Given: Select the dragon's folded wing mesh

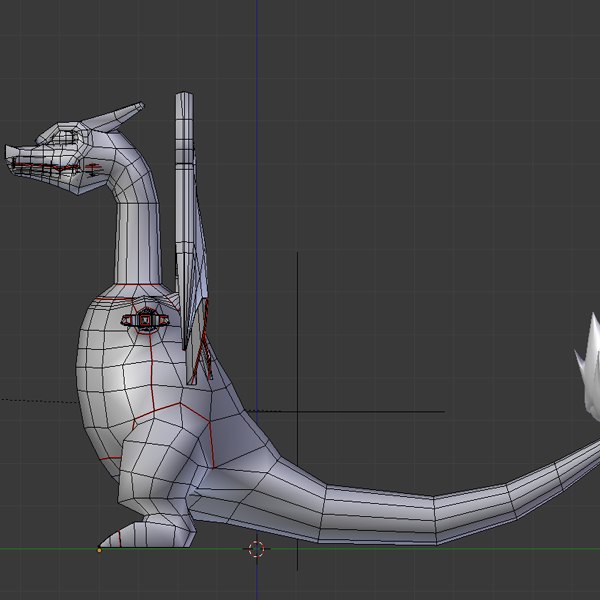Looking at the screenshot, I should 191,237.
